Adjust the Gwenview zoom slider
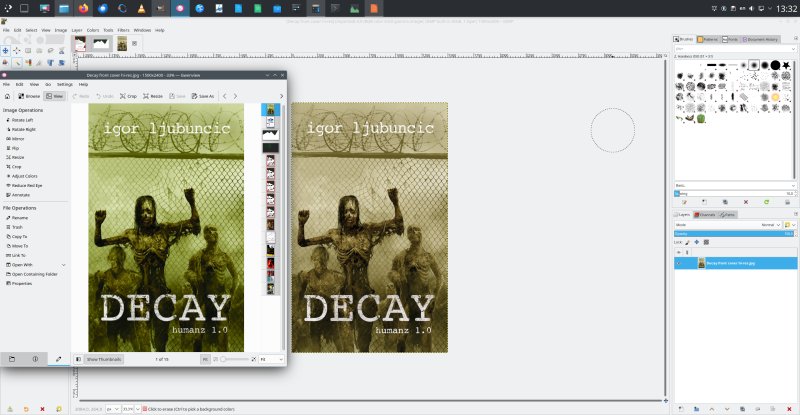This screenshot has width=800, height=415. pyautogui.click(x=235, y=358)
